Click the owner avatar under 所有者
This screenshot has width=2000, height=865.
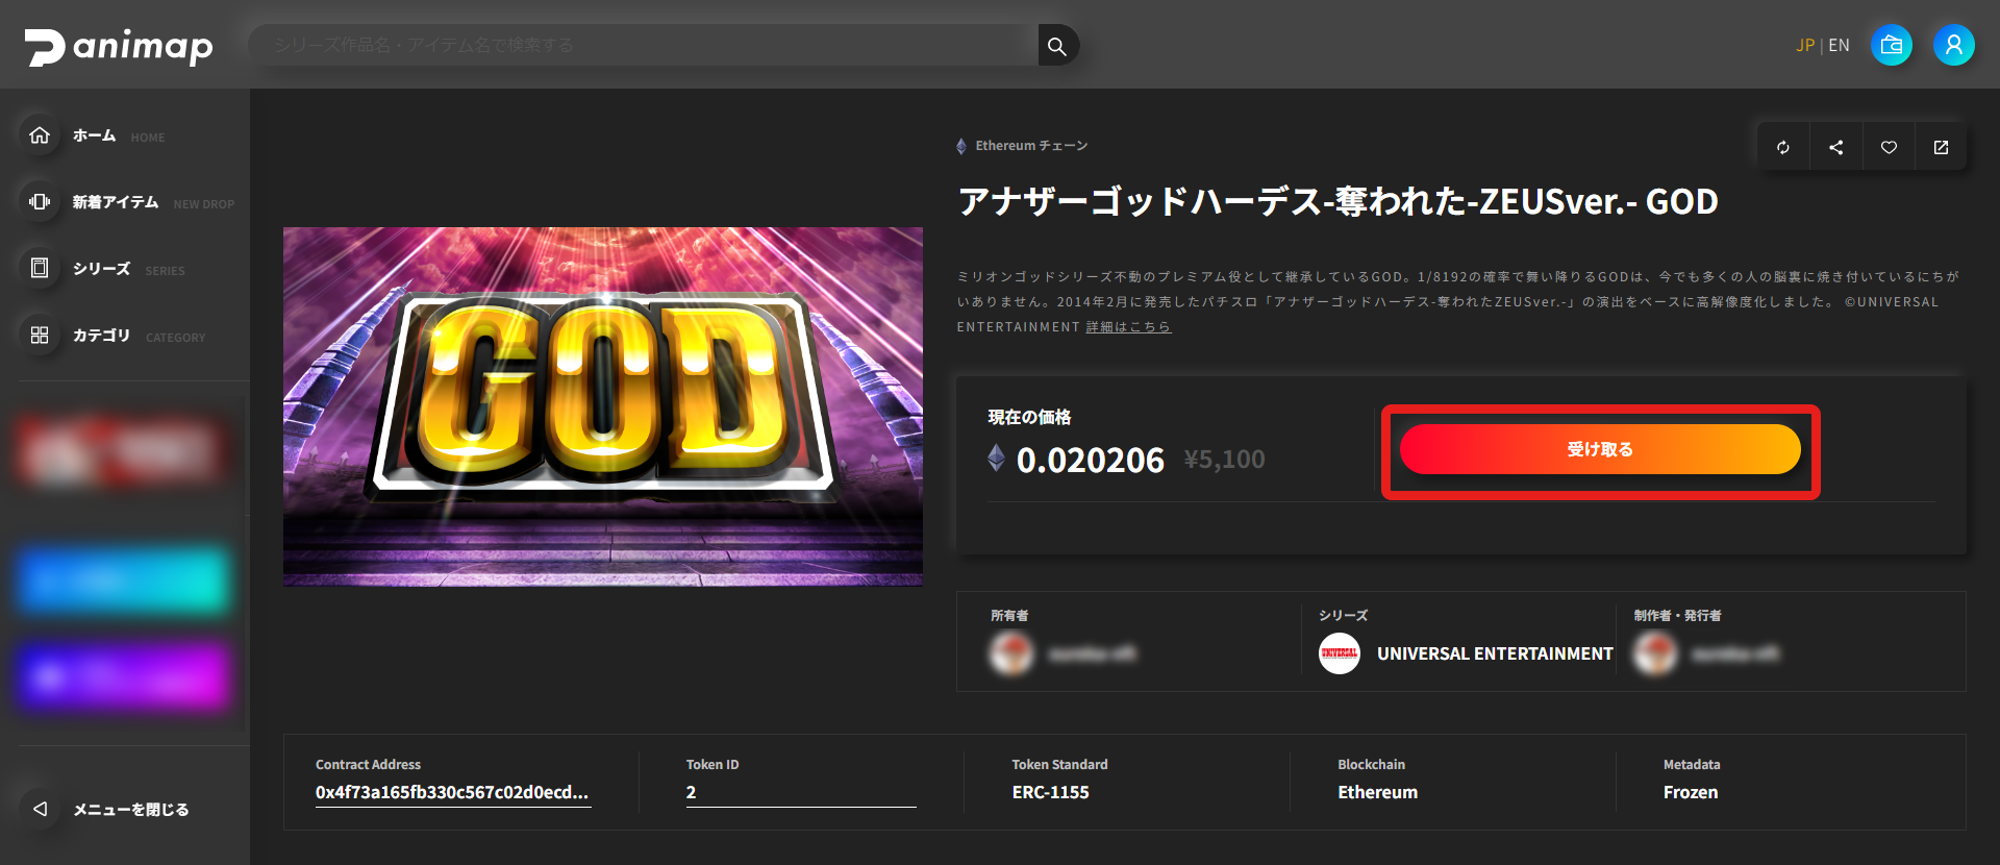click(x=1011, y=654)
